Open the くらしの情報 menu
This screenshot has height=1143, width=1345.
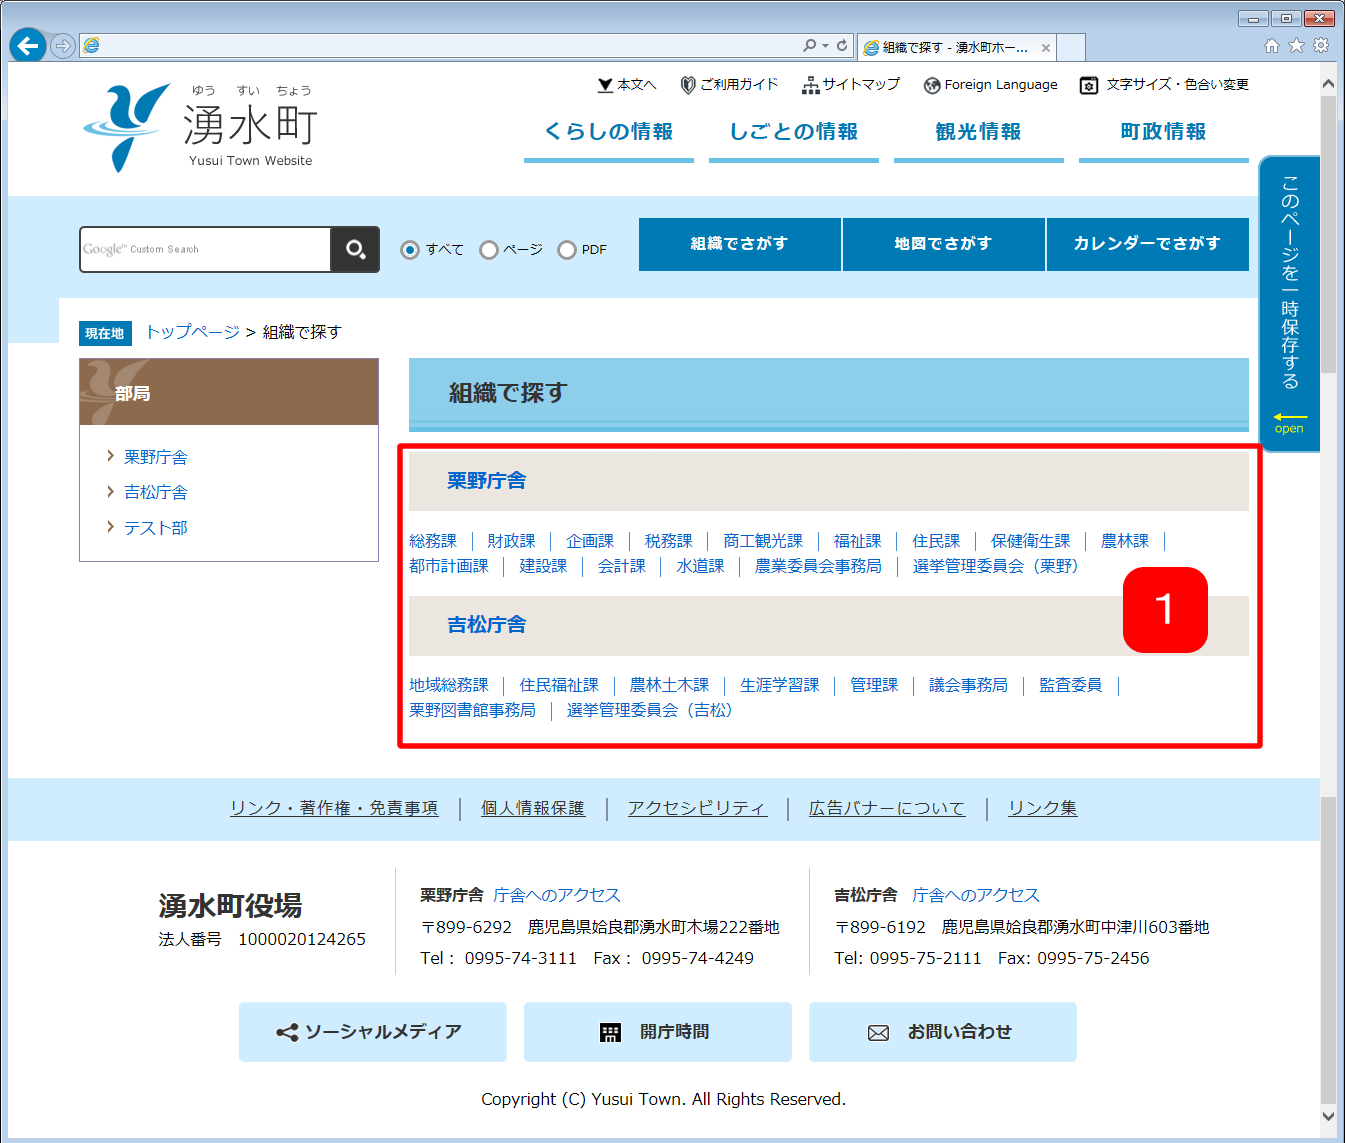point(609,132)
